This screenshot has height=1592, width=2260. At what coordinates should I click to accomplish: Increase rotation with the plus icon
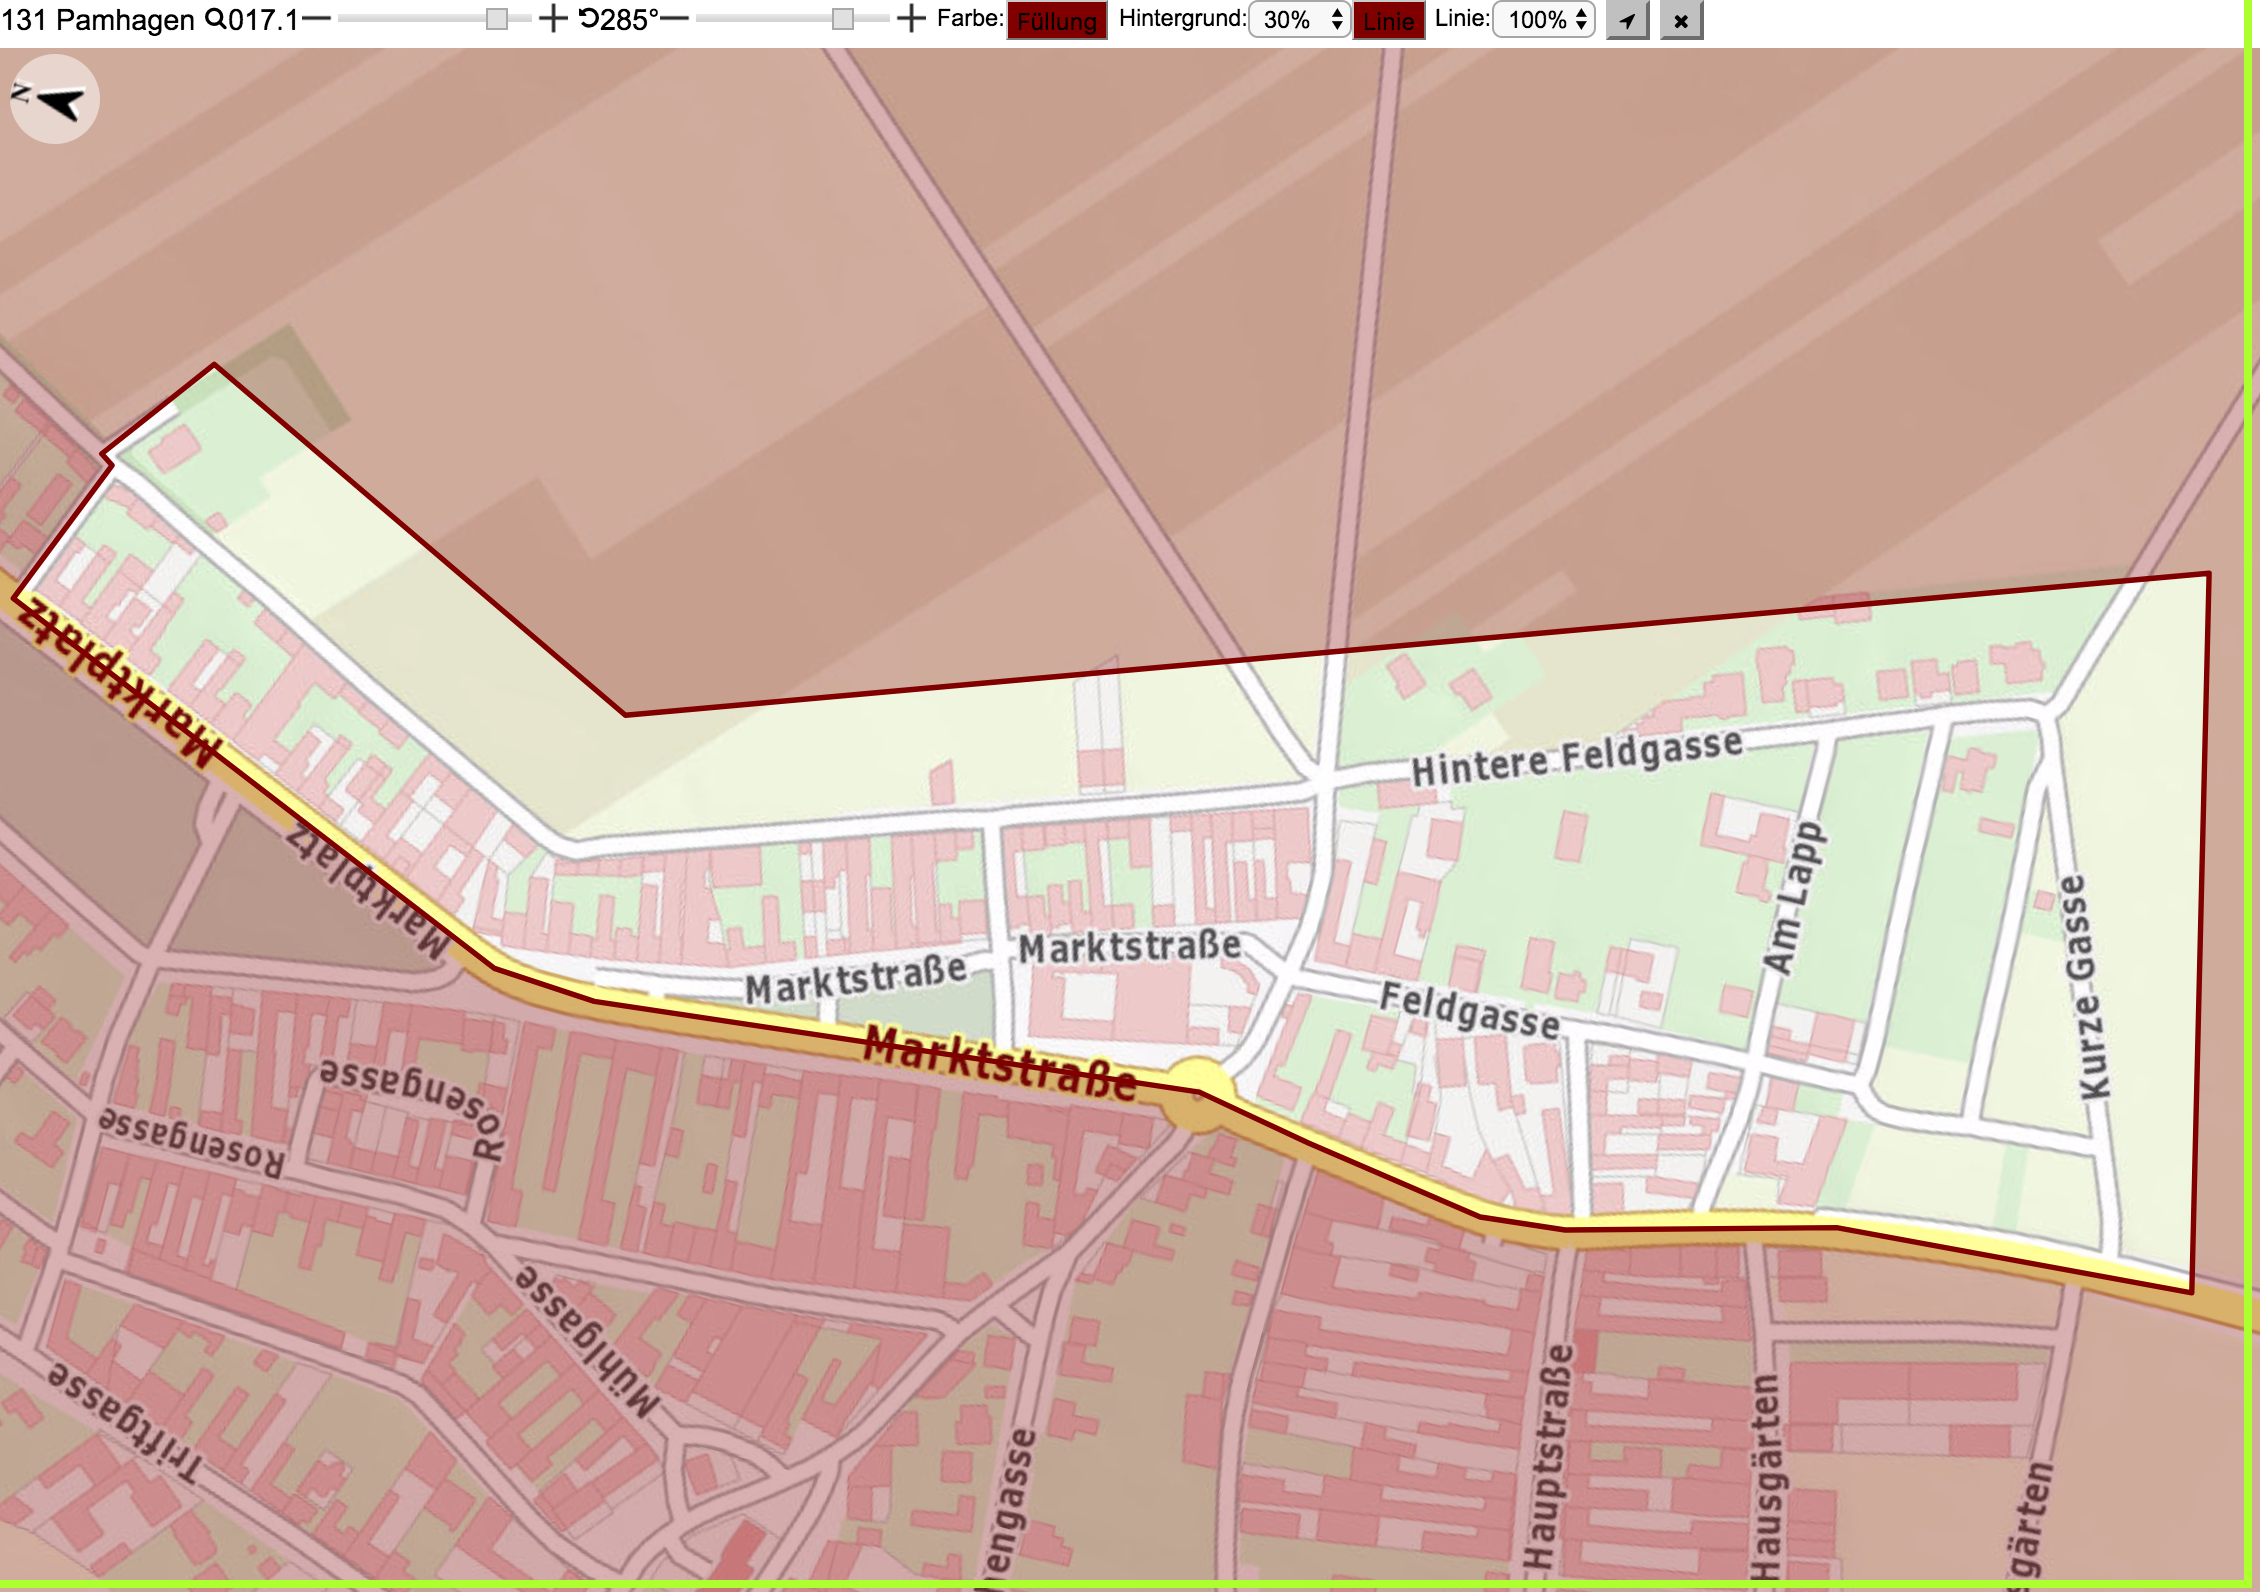click(911, 19)
